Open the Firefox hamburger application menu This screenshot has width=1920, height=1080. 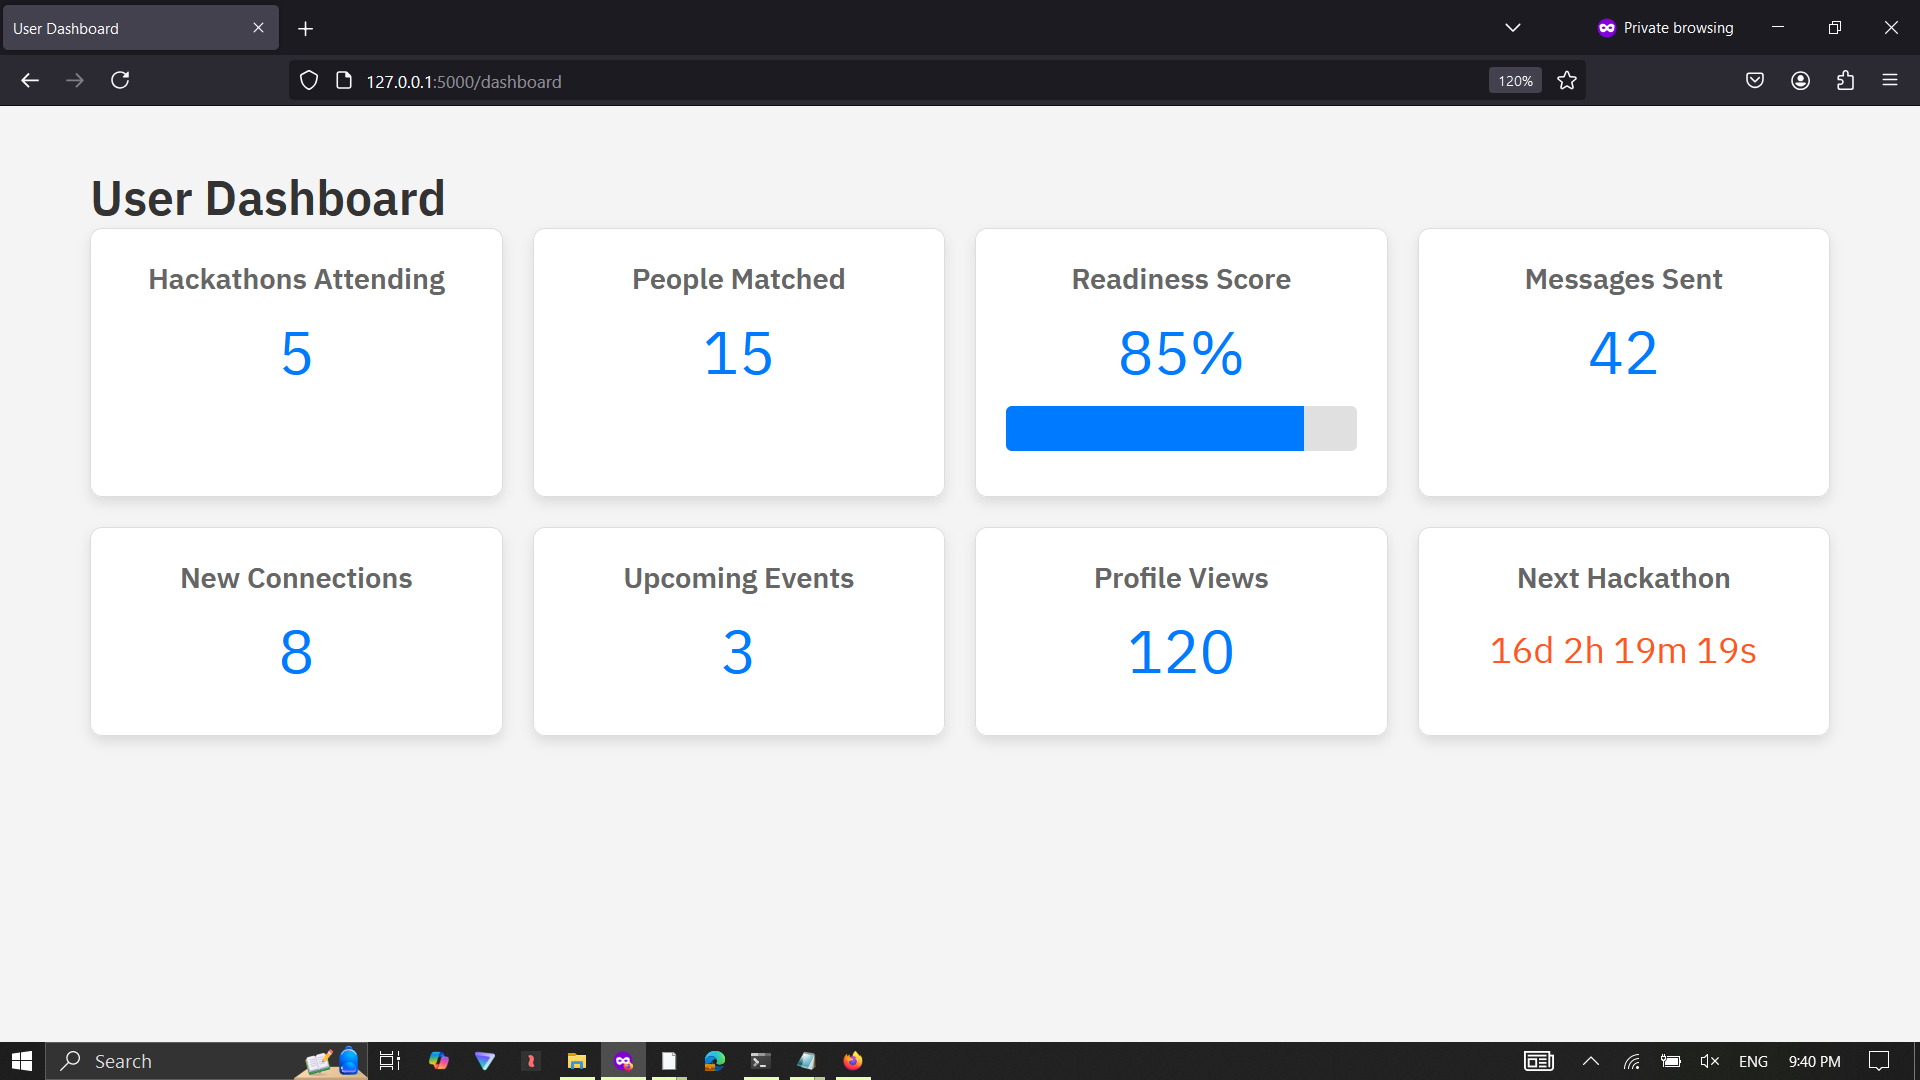tap(1890, 80)
